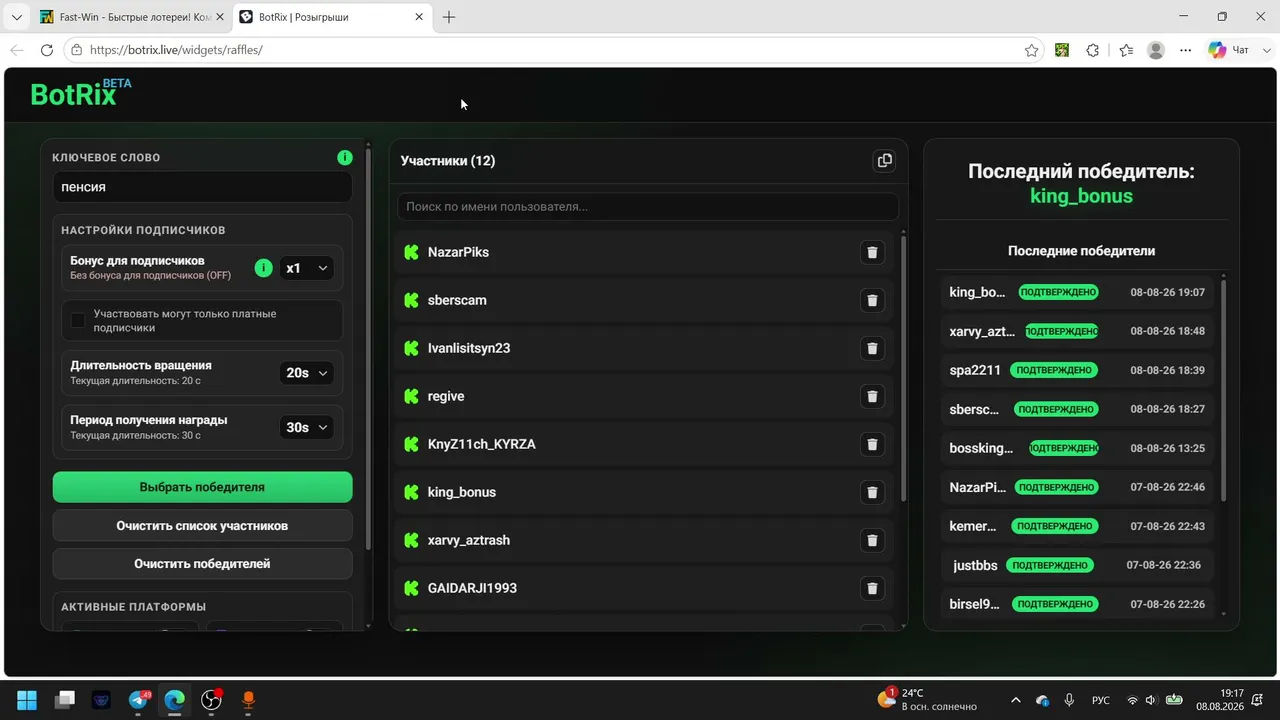Open the browser settings and more menu

coord(1186,50)
